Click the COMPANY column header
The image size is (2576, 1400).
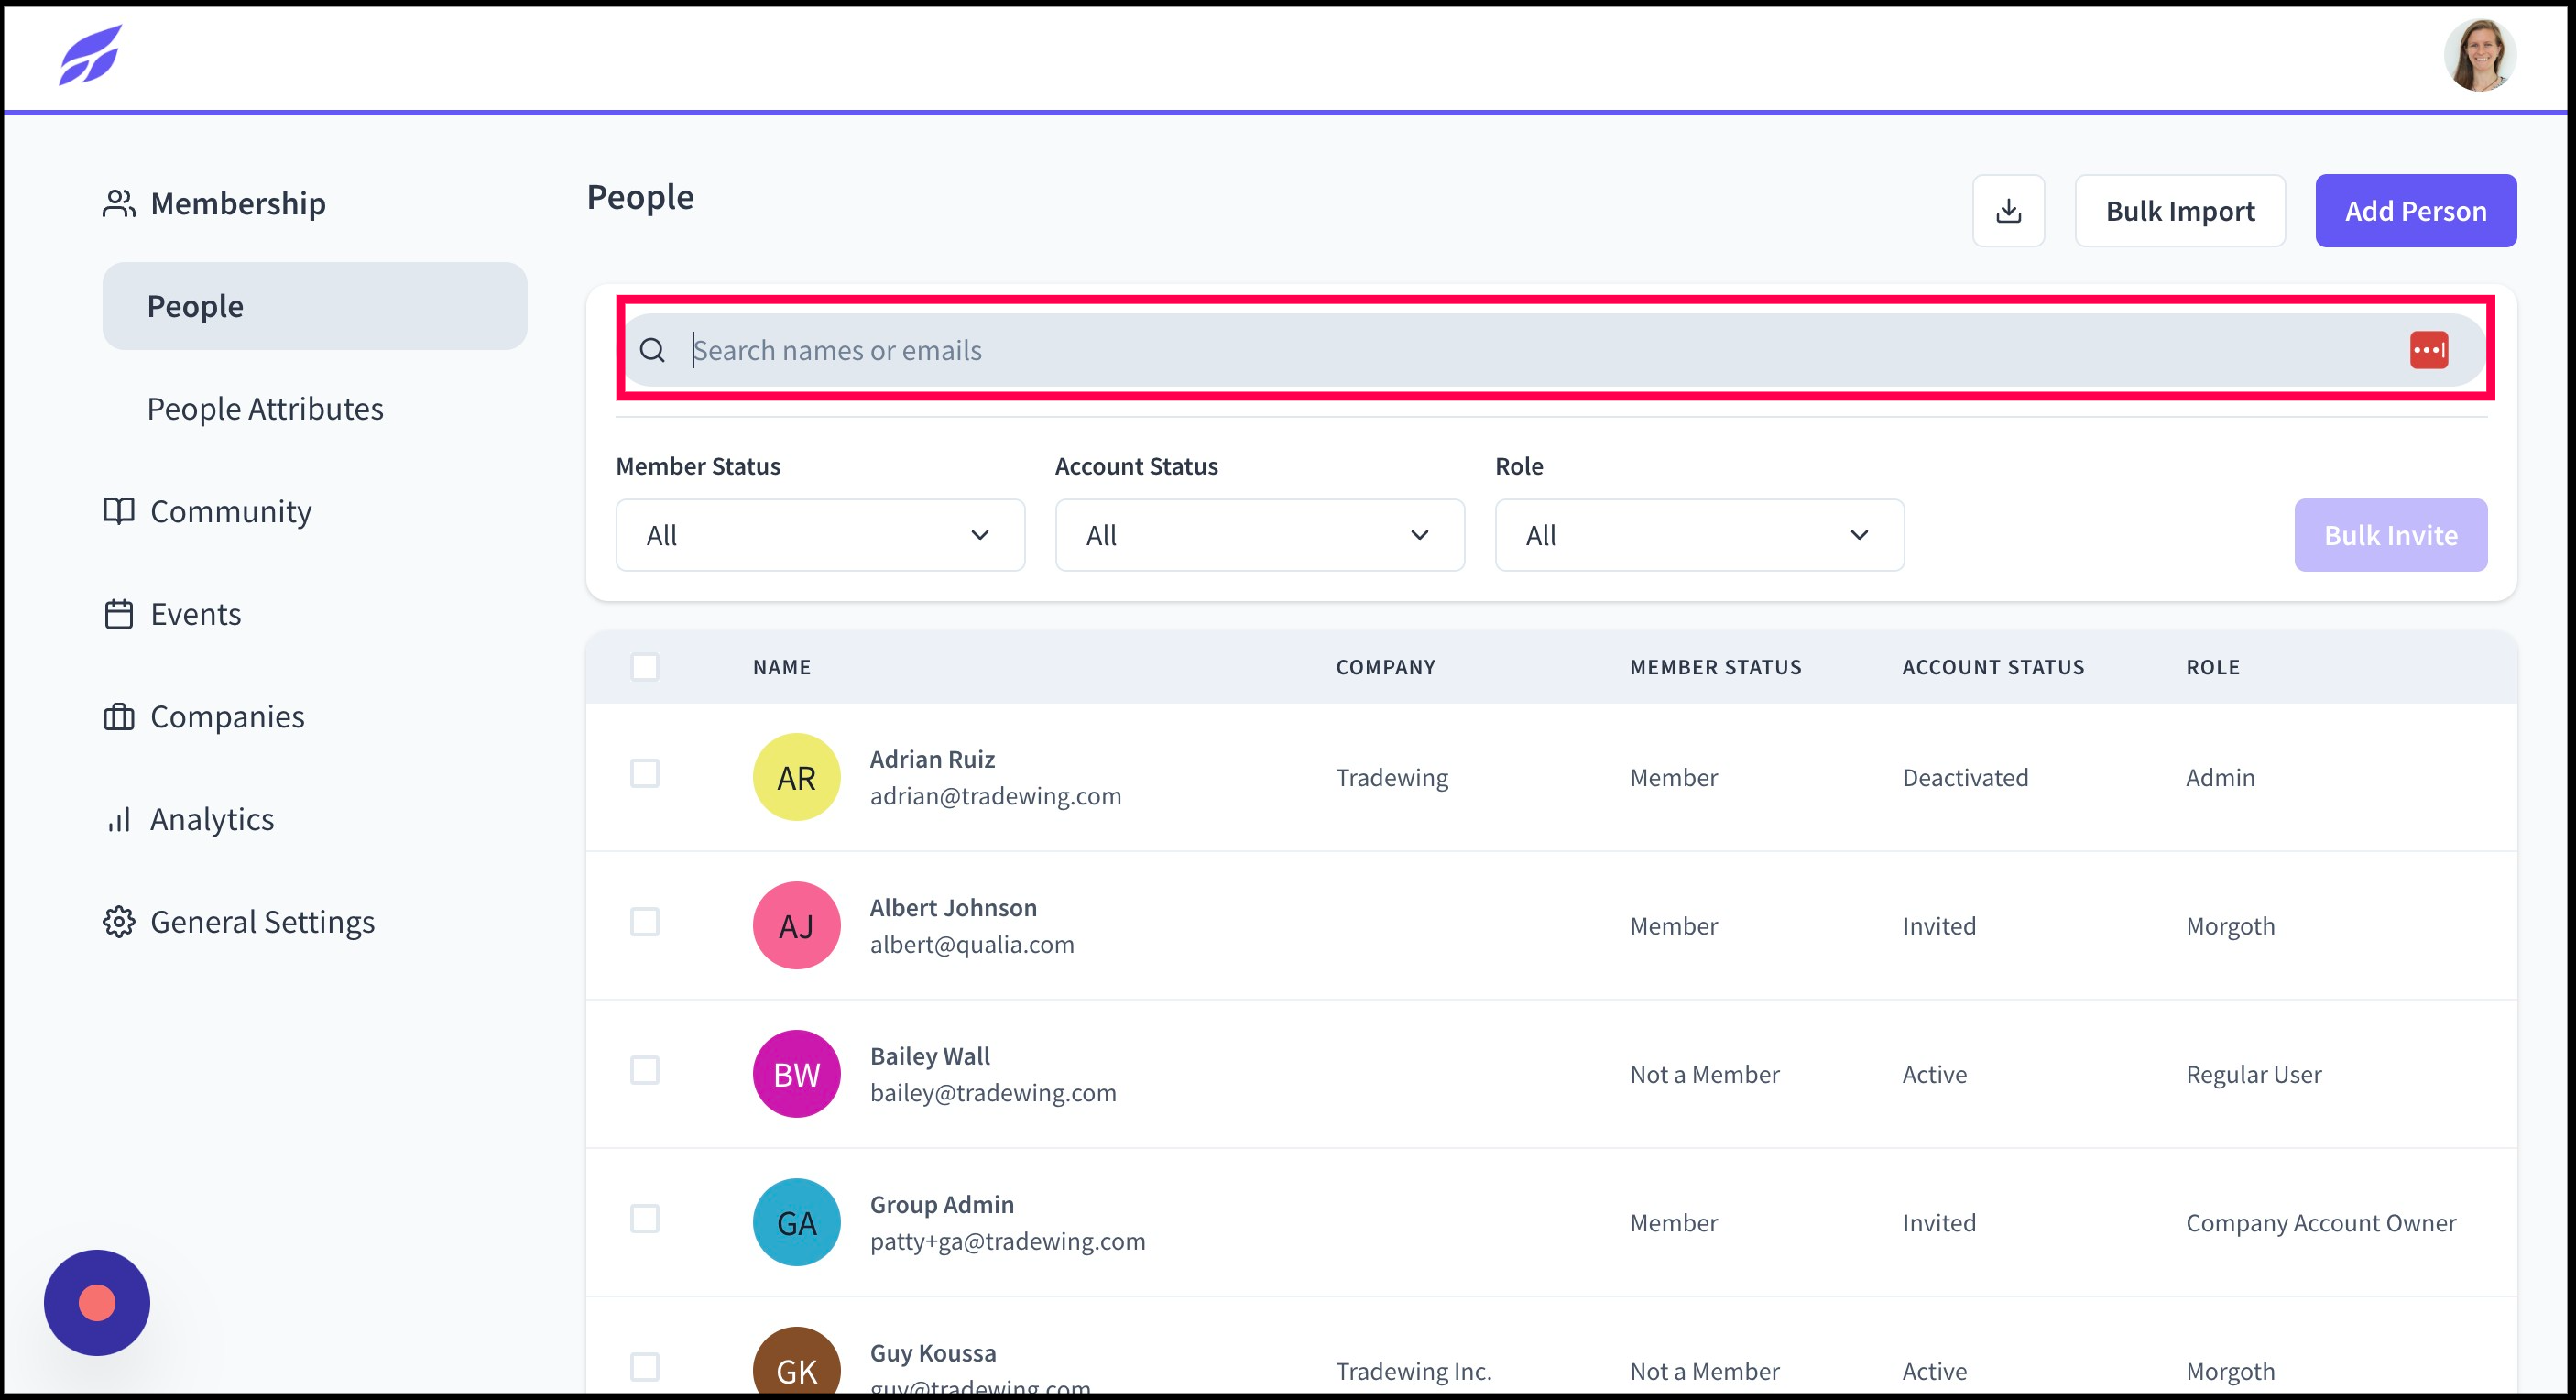click(1386, 667)
